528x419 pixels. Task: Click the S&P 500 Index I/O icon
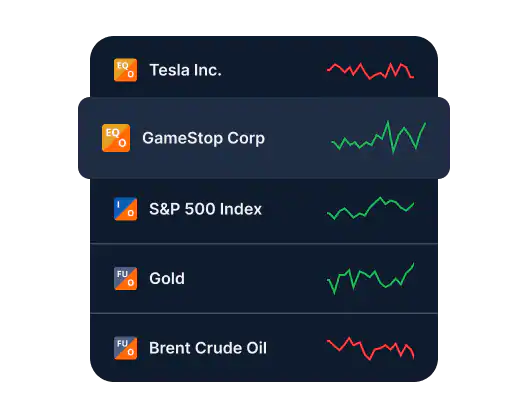pos(126,209)
